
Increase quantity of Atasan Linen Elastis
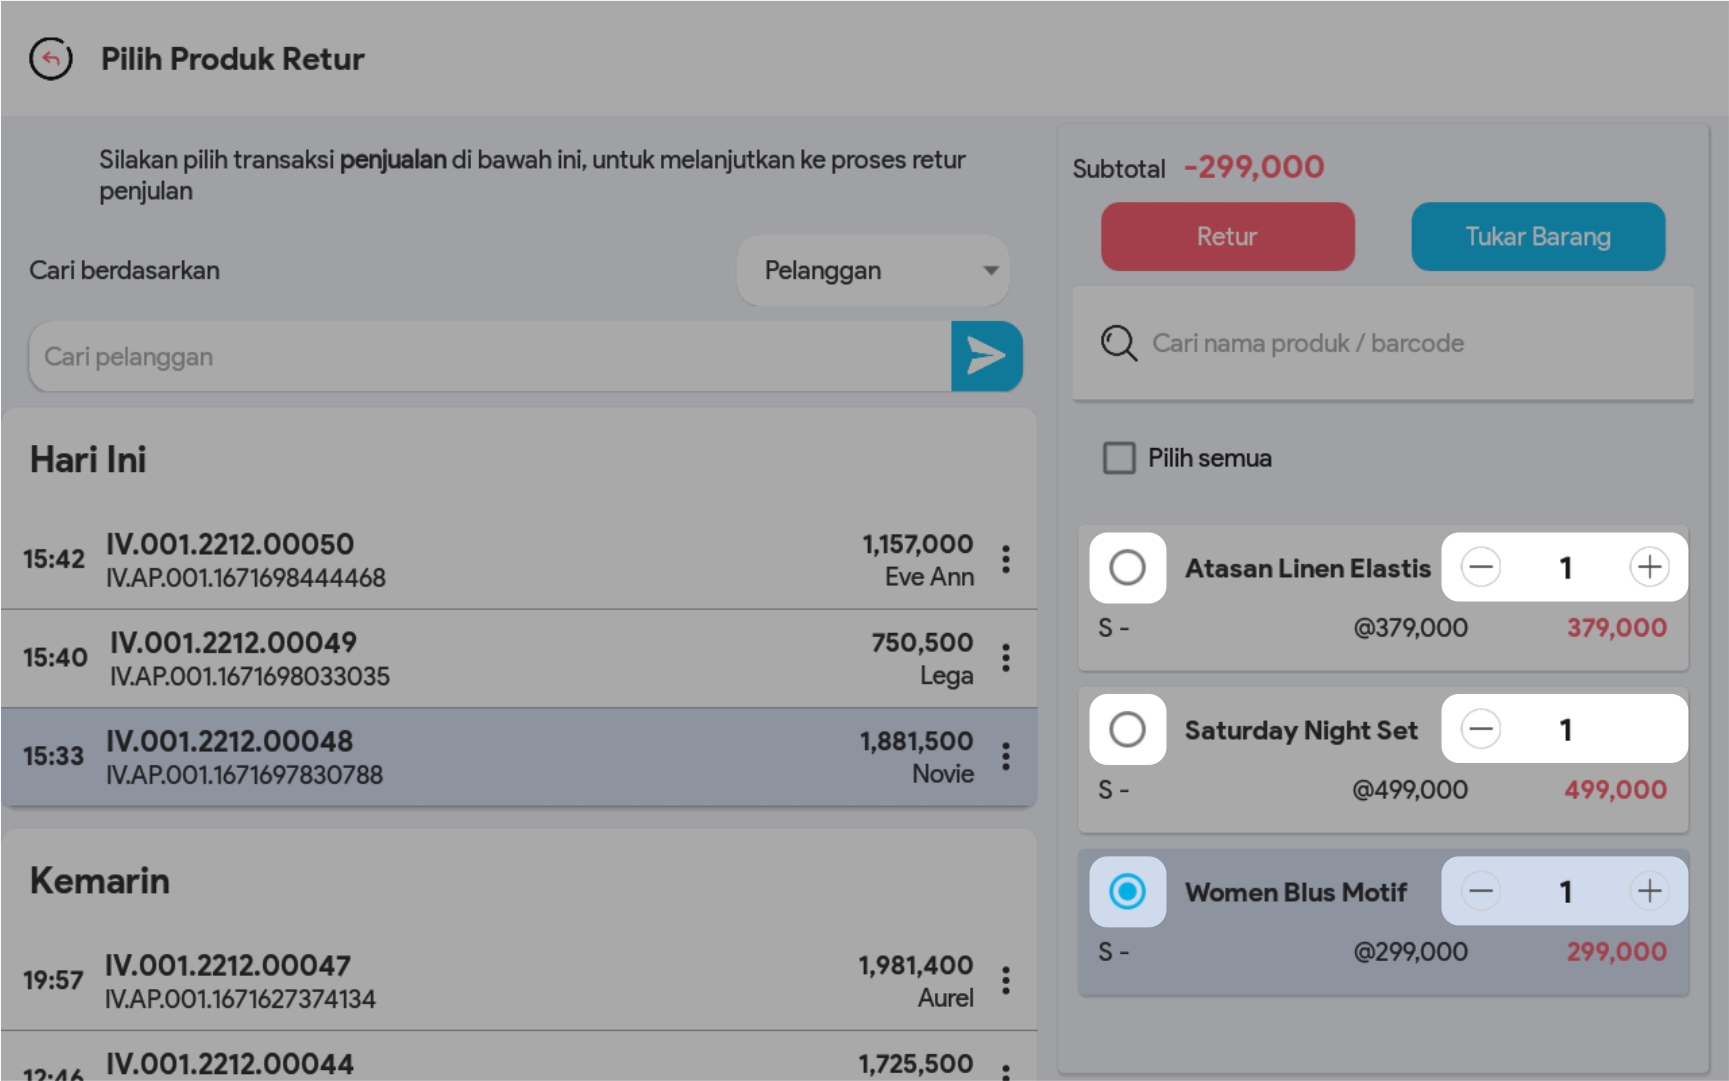[1649, 567]
